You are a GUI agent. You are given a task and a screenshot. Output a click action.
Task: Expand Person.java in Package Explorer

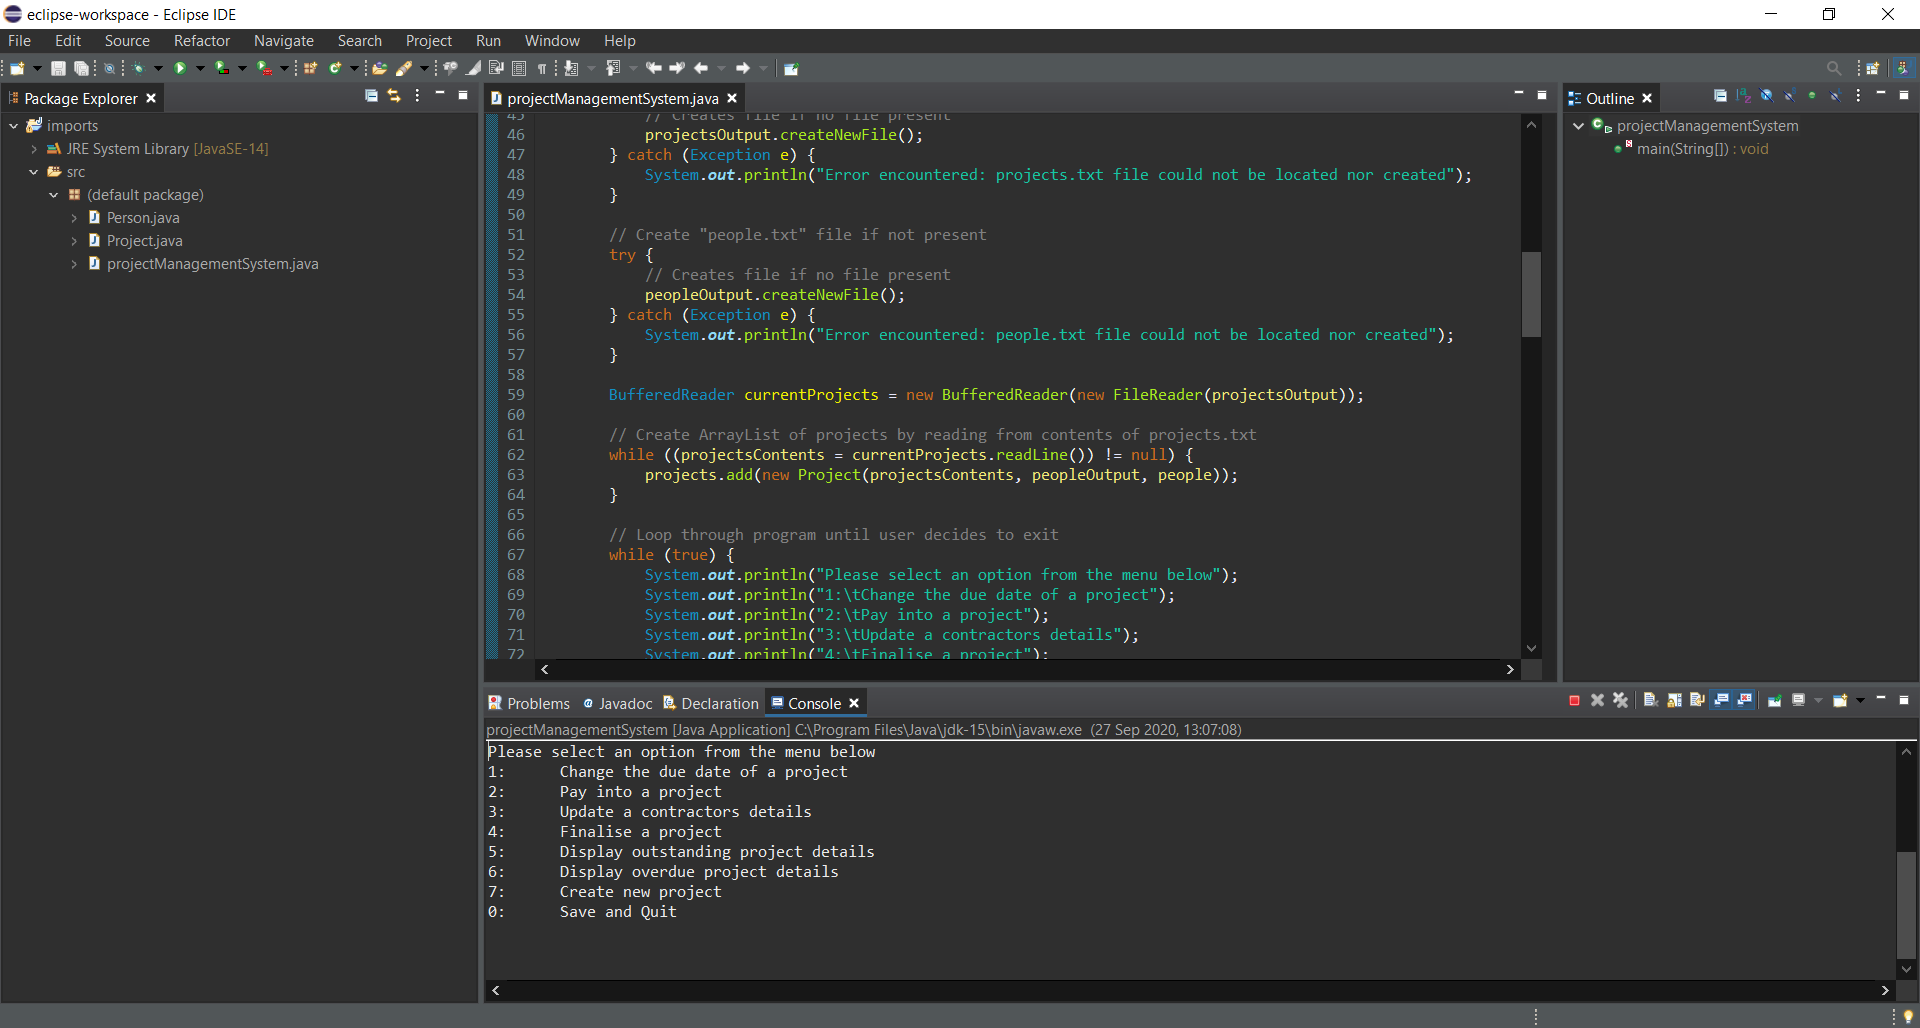(x=74, y=218)
